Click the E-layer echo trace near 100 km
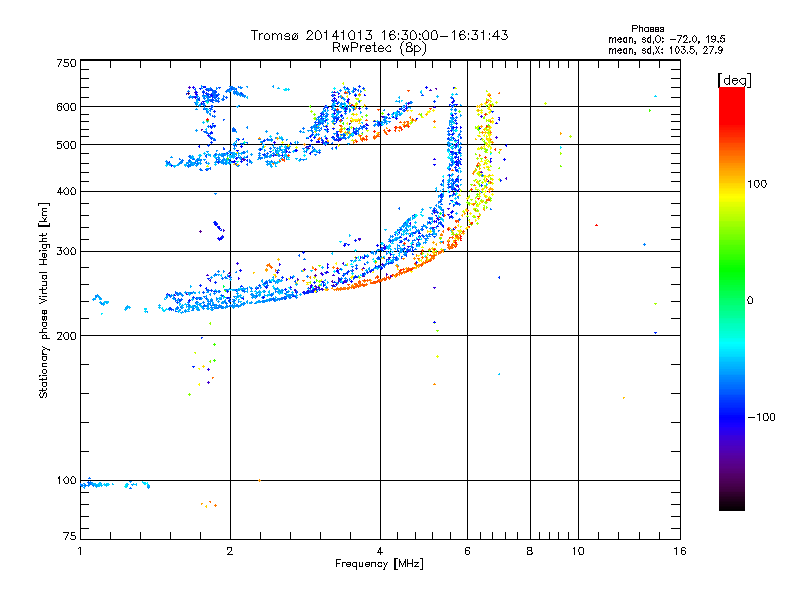800x600 pixels. coord(115,484)
